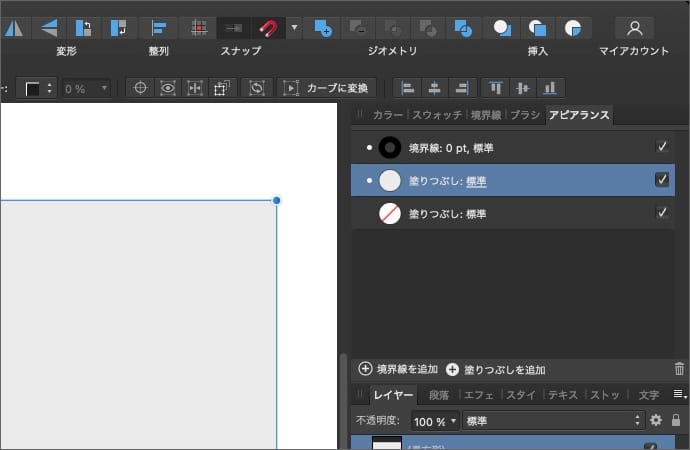Click the light gray fill swatch circle
This screenshot has height=450, width=690.
pyautogui.click(x=390, y=180)
